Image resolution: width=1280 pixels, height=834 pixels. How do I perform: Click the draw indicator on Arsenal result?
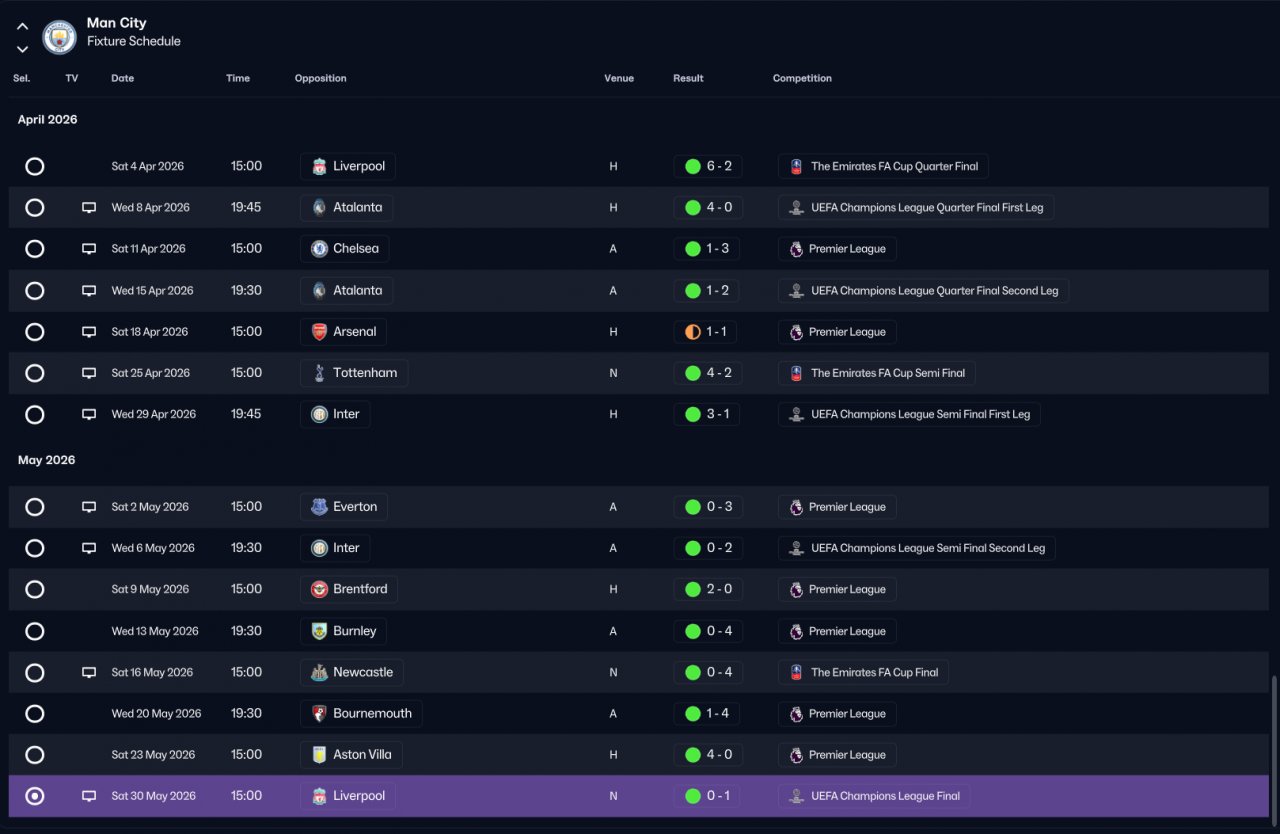(692, 332)
